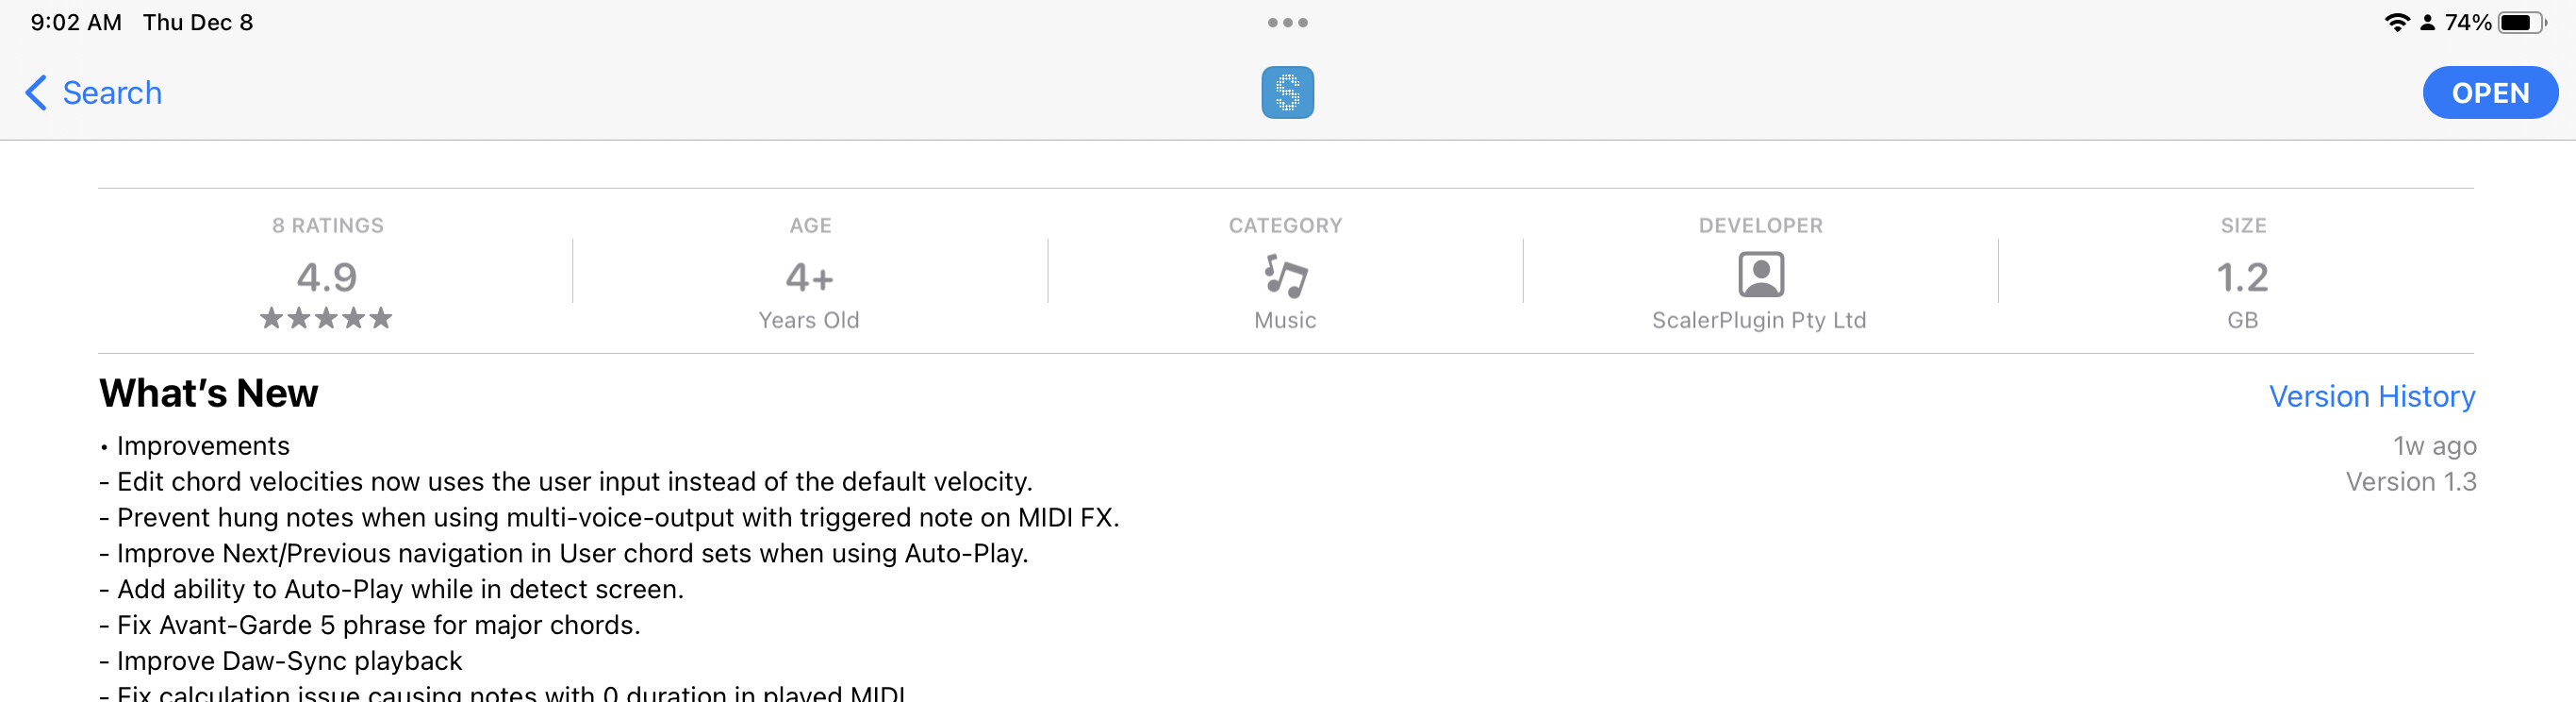
Task: Tap the Wi-Fi status icon
Action: point(2396,23)
